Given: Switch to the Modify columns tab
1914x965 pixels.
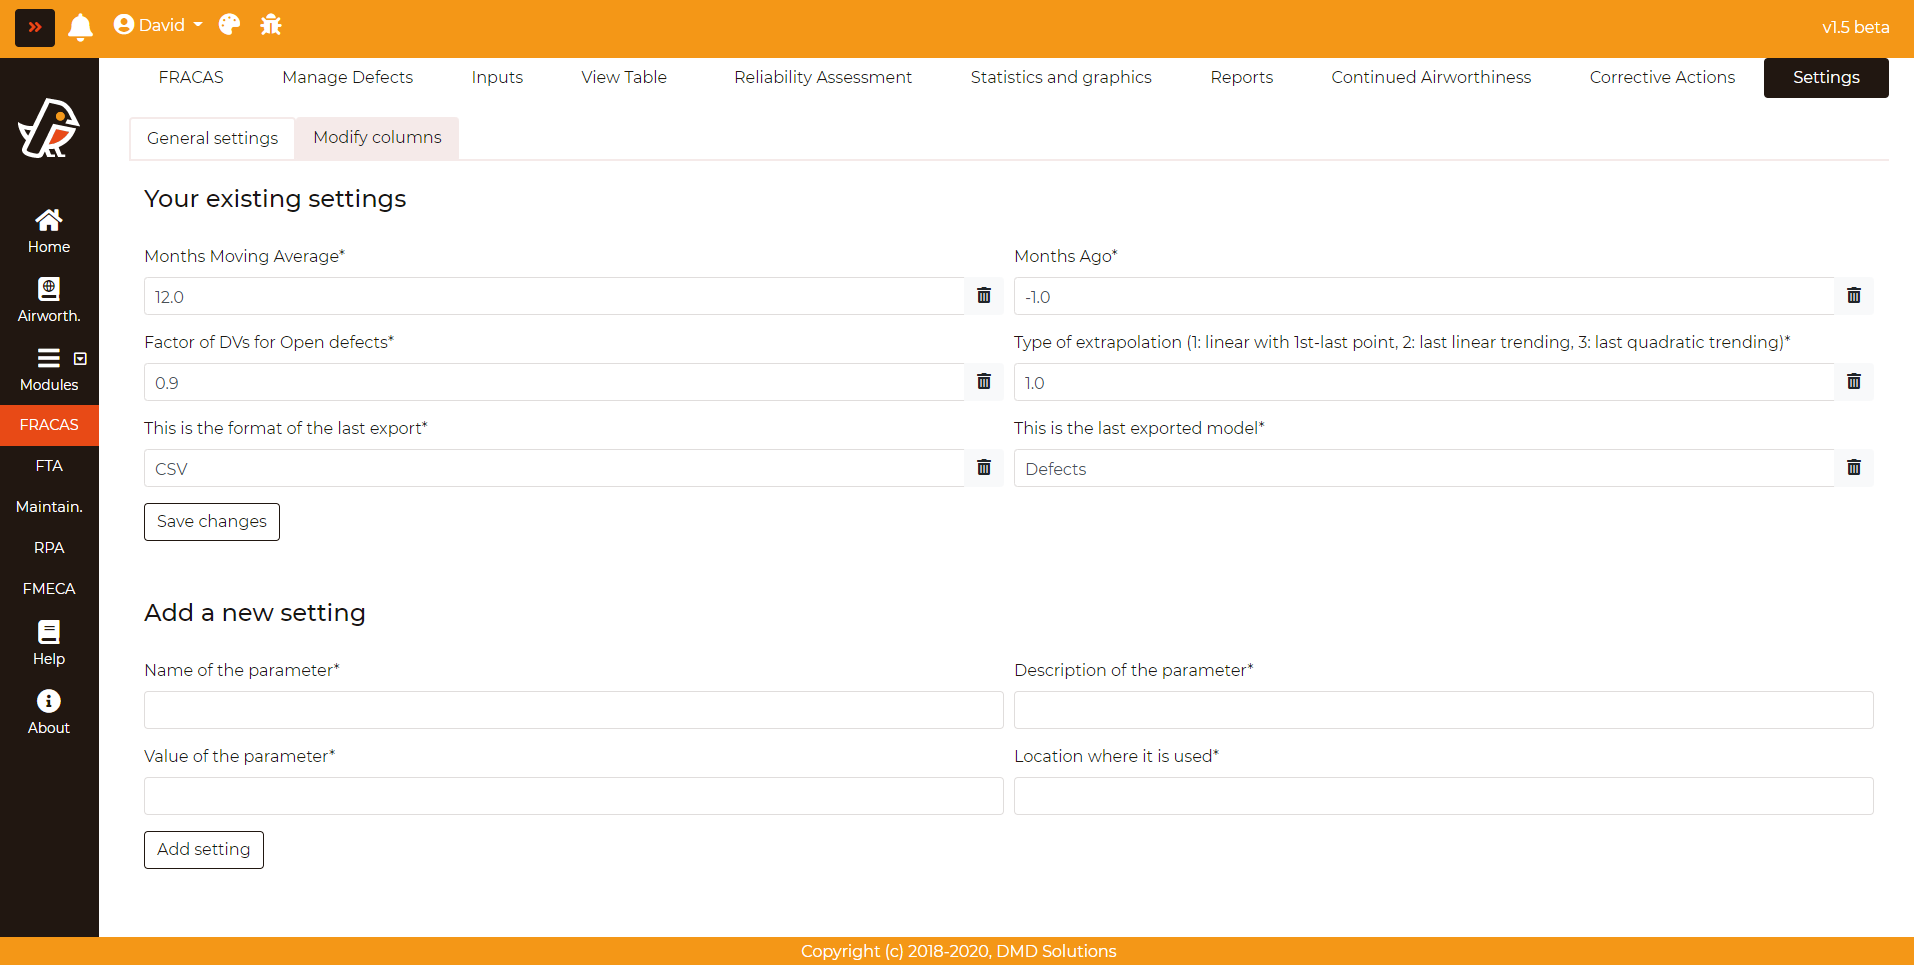Looking at the screenshot, I should click(x=377, y=138).
